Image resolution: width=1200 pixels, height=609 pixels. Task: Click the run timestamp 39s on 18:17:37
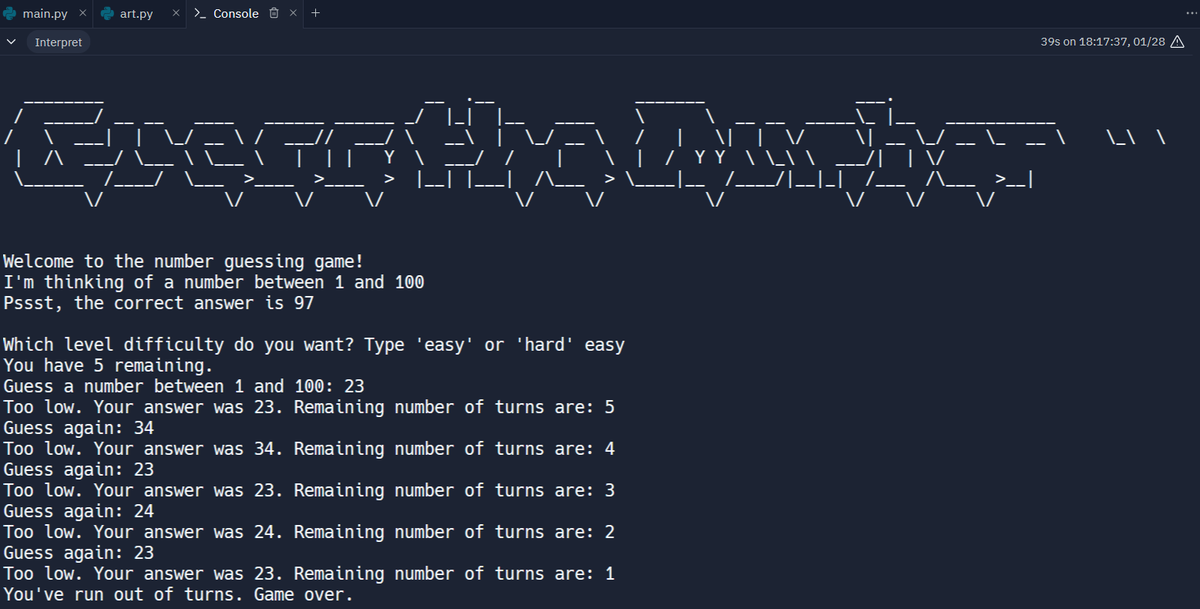tap(1103, 42)
